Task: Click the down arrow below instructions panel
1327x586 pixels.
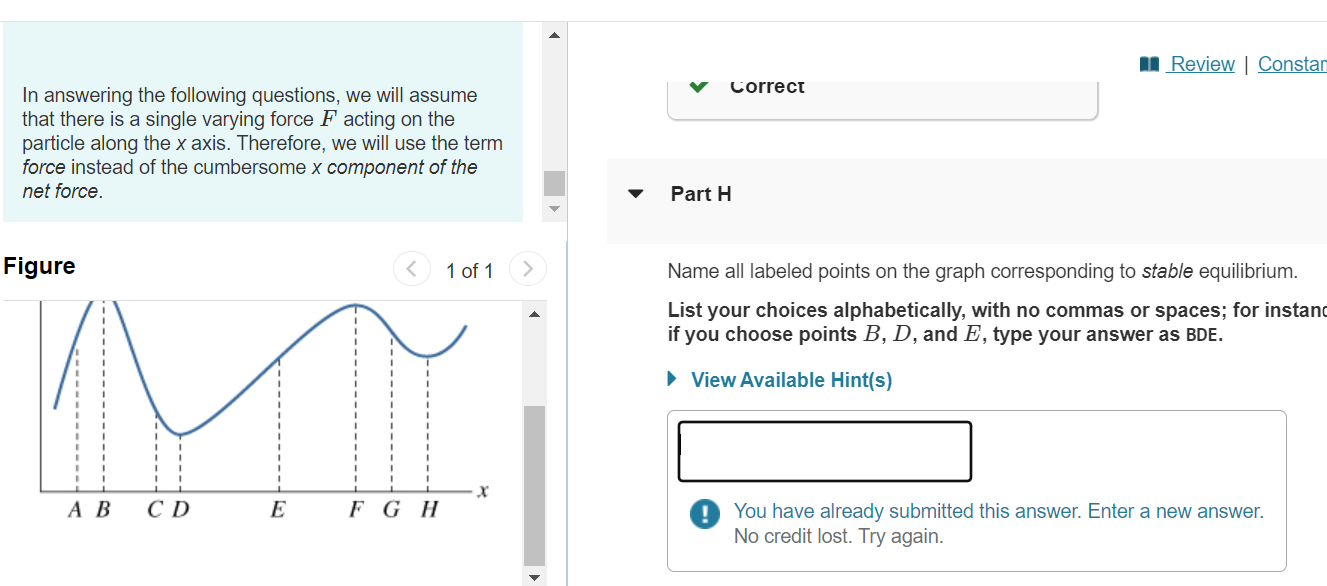Action: coord(553,208)
